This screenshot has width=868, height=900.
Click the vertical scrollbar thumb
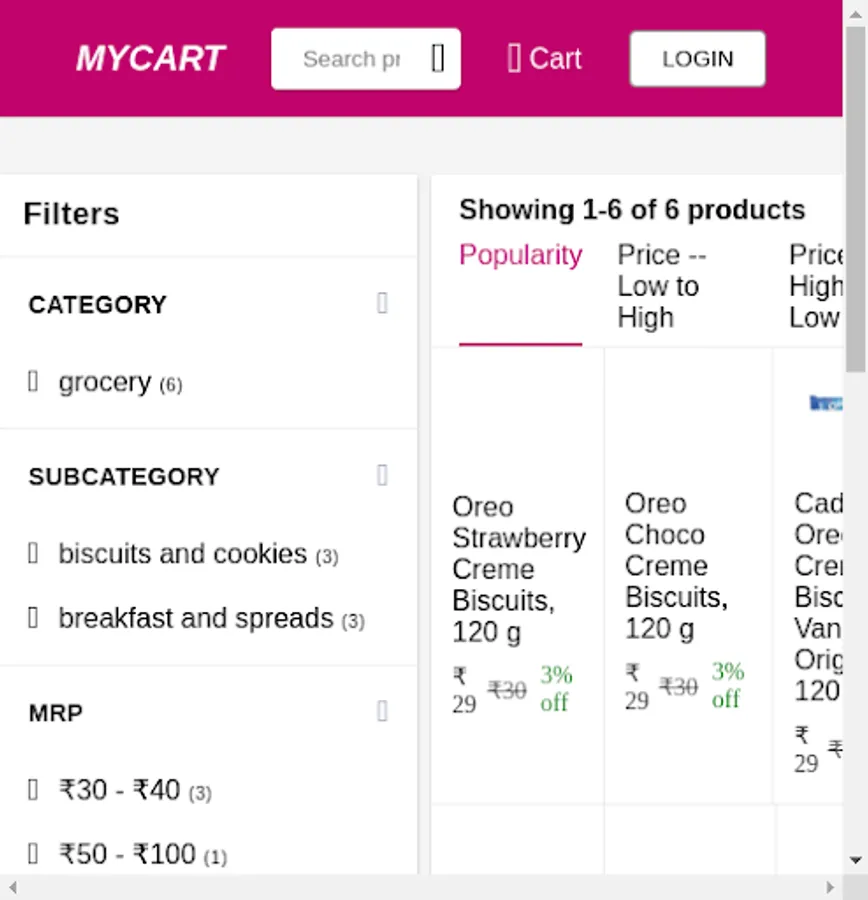coord(855,200)
